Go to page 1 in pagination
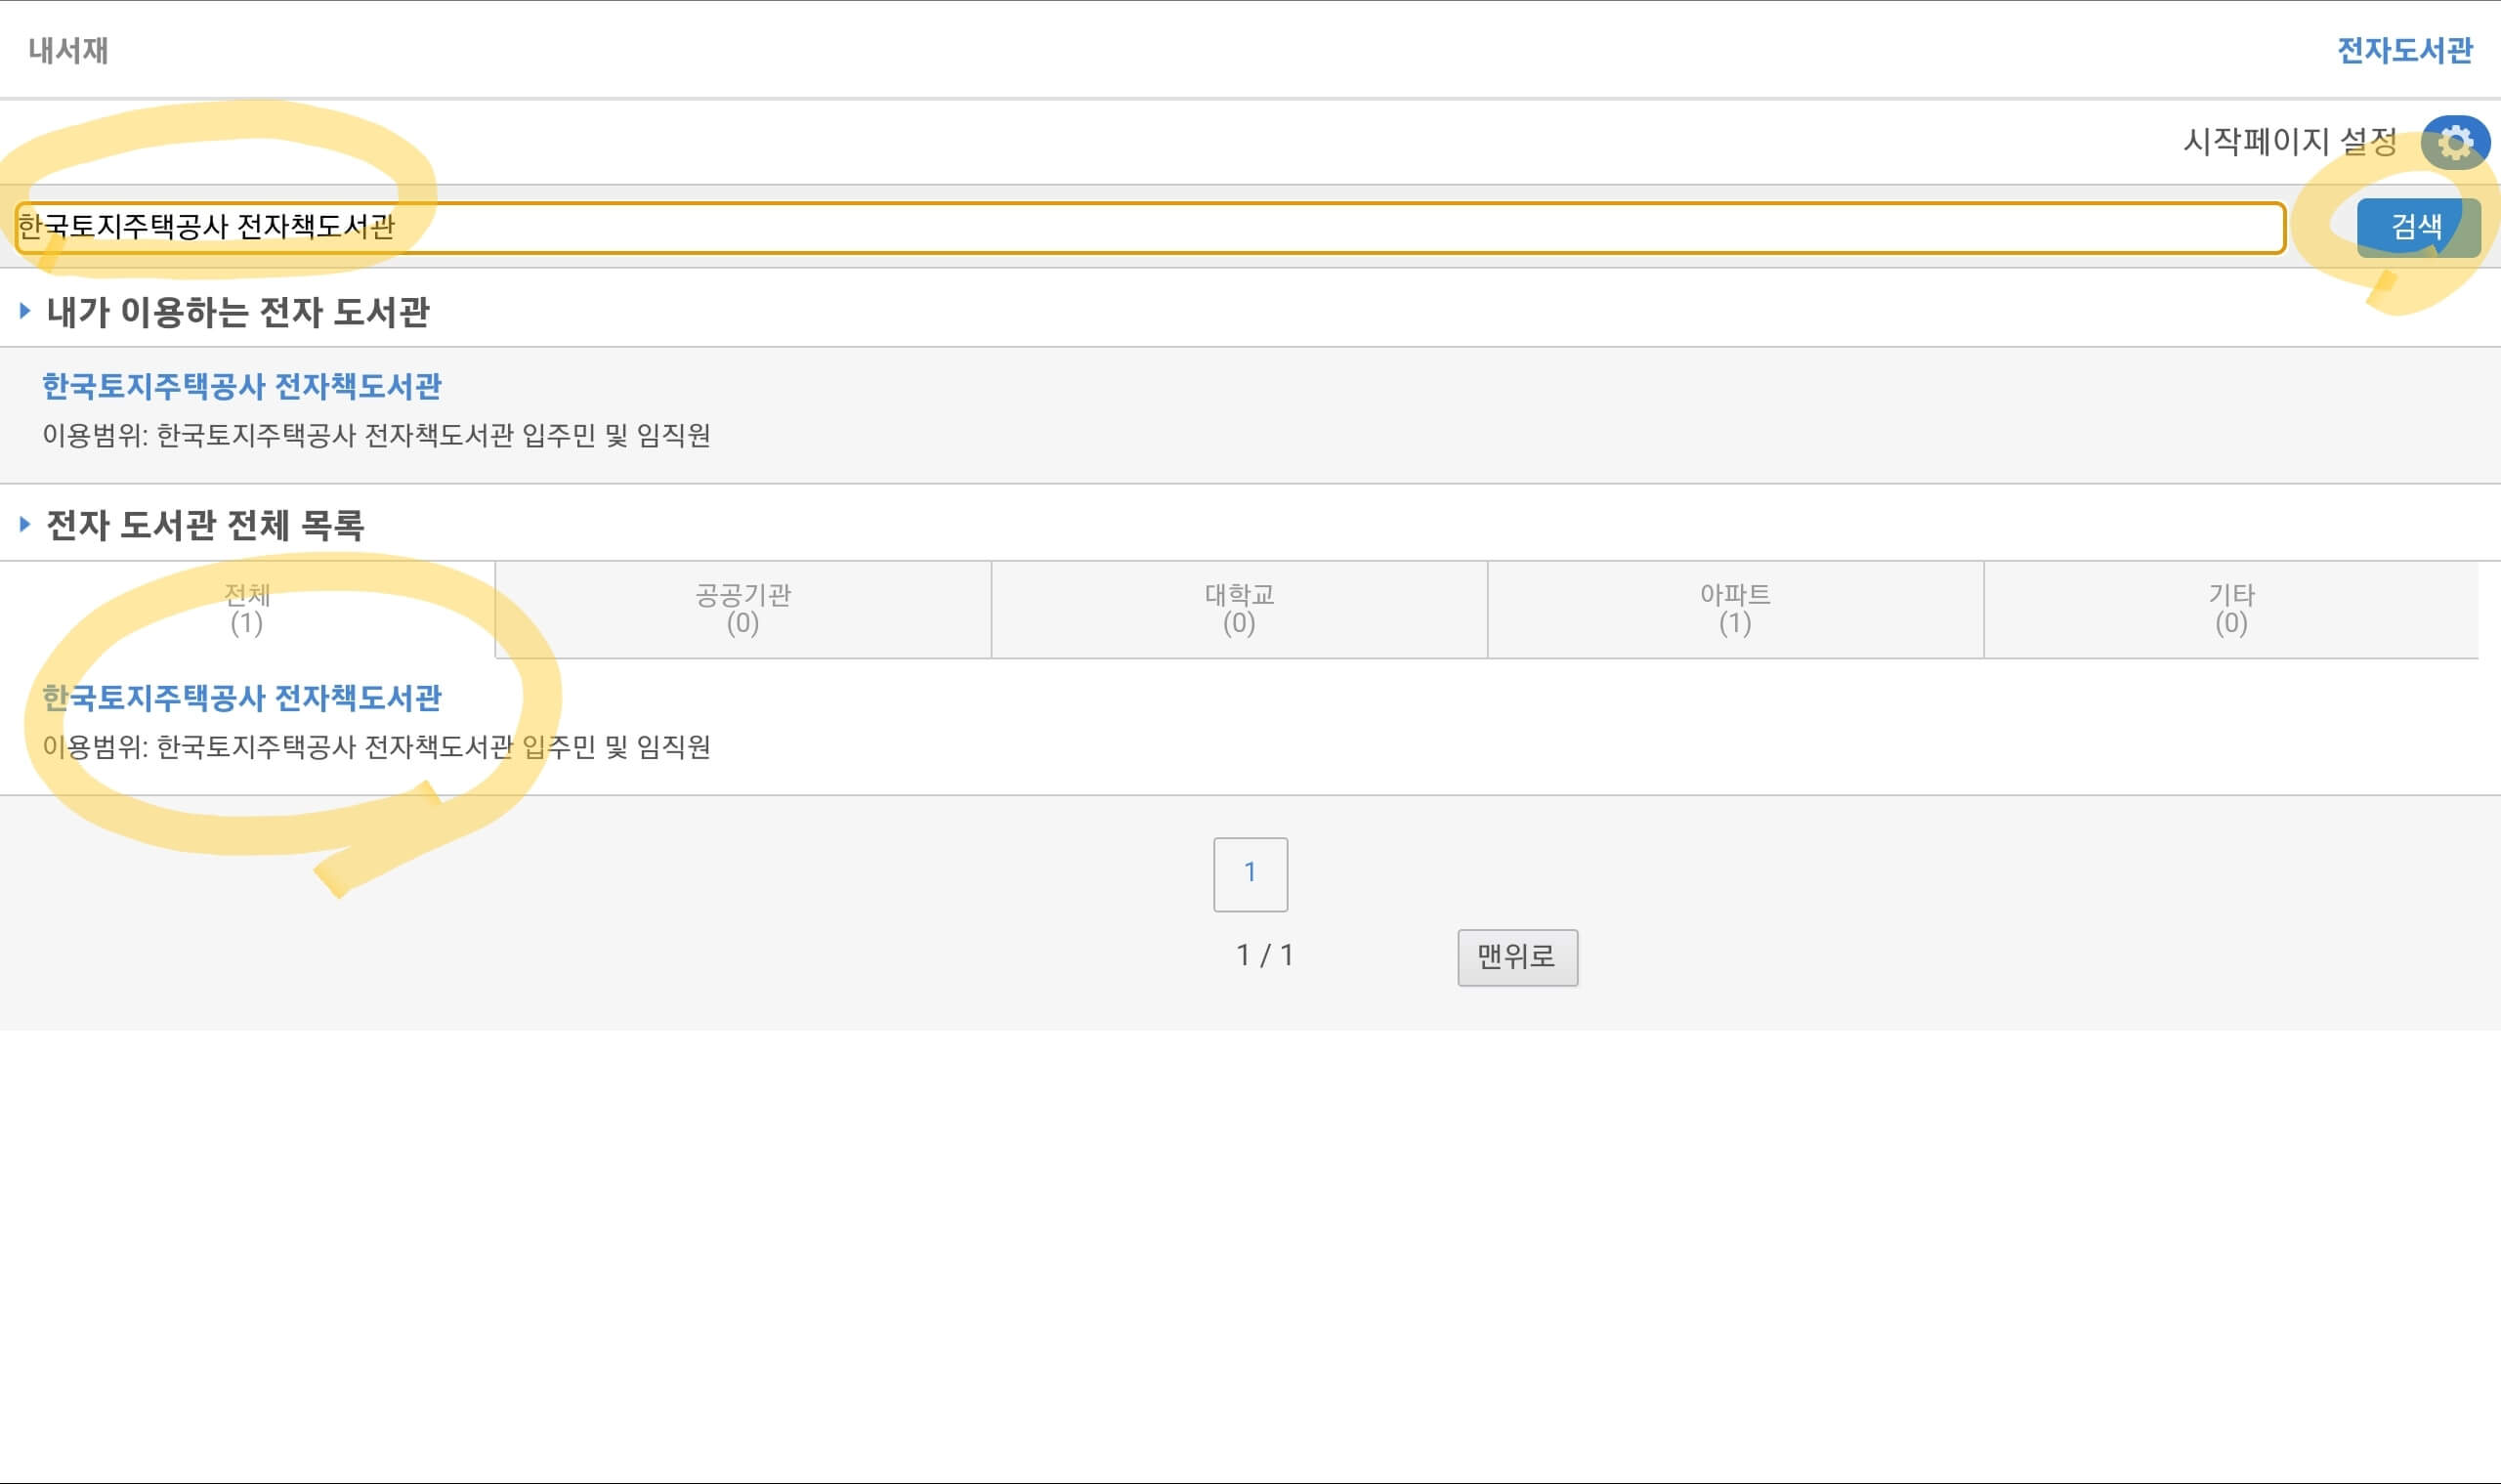Screen dimensions: 2501x1484 click(1250, 874)
